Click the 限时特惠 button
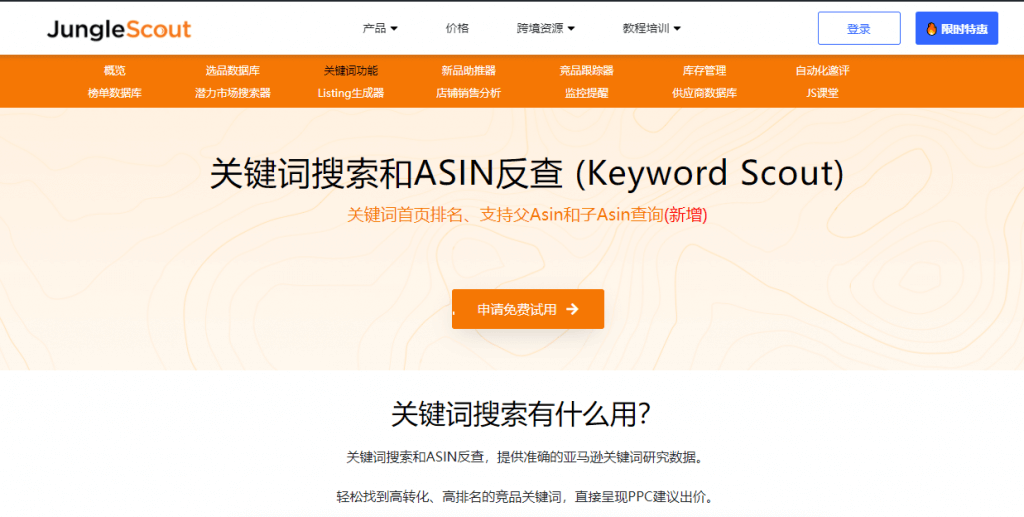 click(x=956, y=29)
